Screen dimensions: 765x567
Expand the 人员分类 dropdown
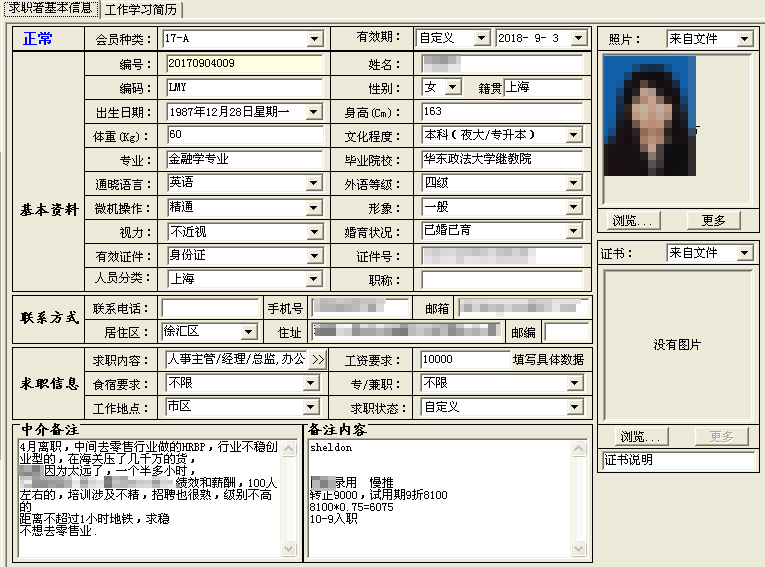coord(314,279)
